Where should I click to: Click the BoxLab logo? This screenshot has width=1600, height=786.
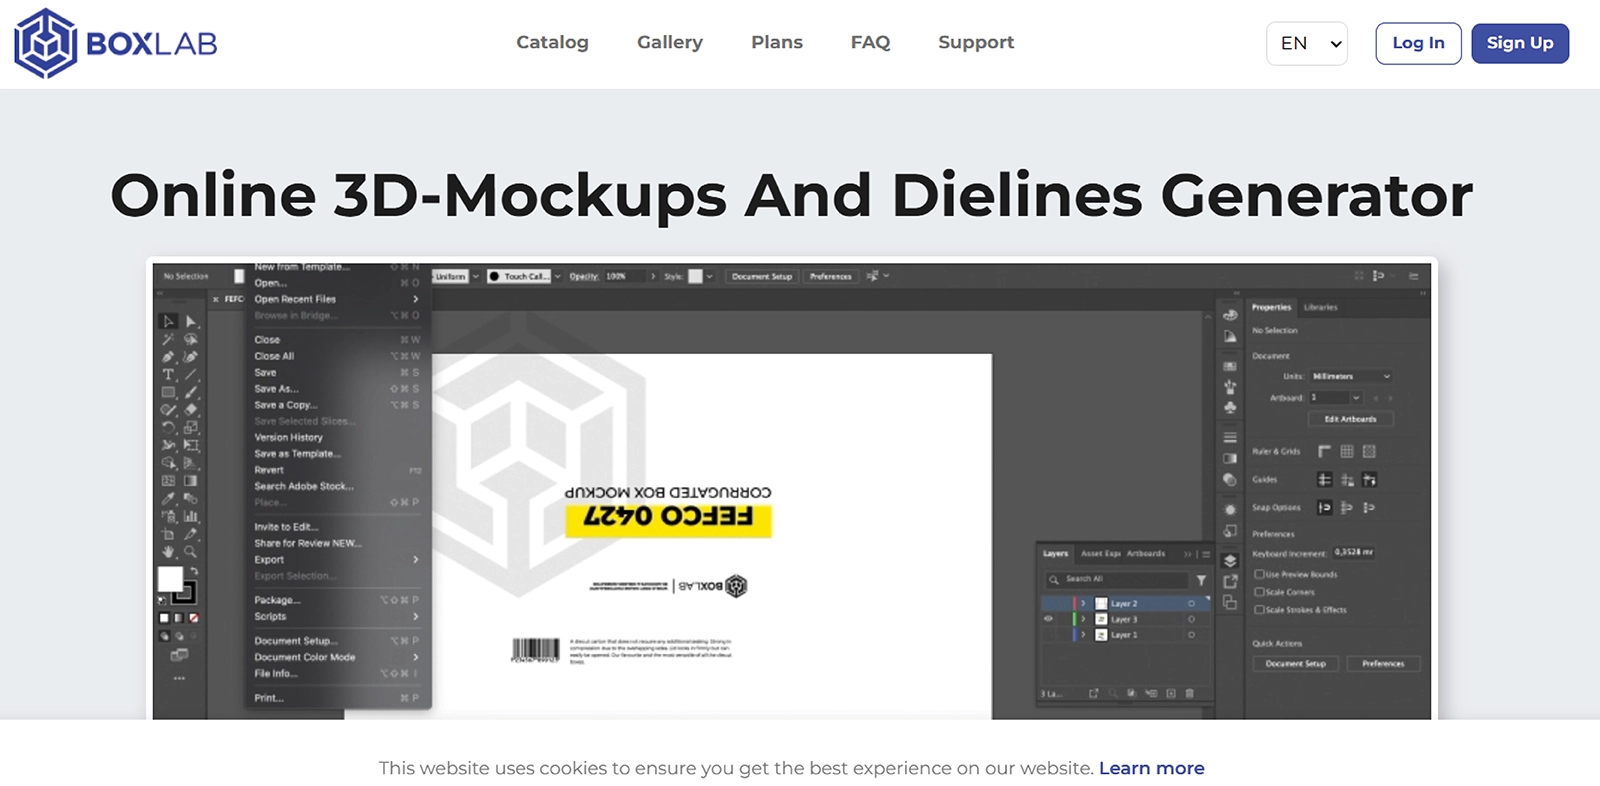tap(115, 43)
